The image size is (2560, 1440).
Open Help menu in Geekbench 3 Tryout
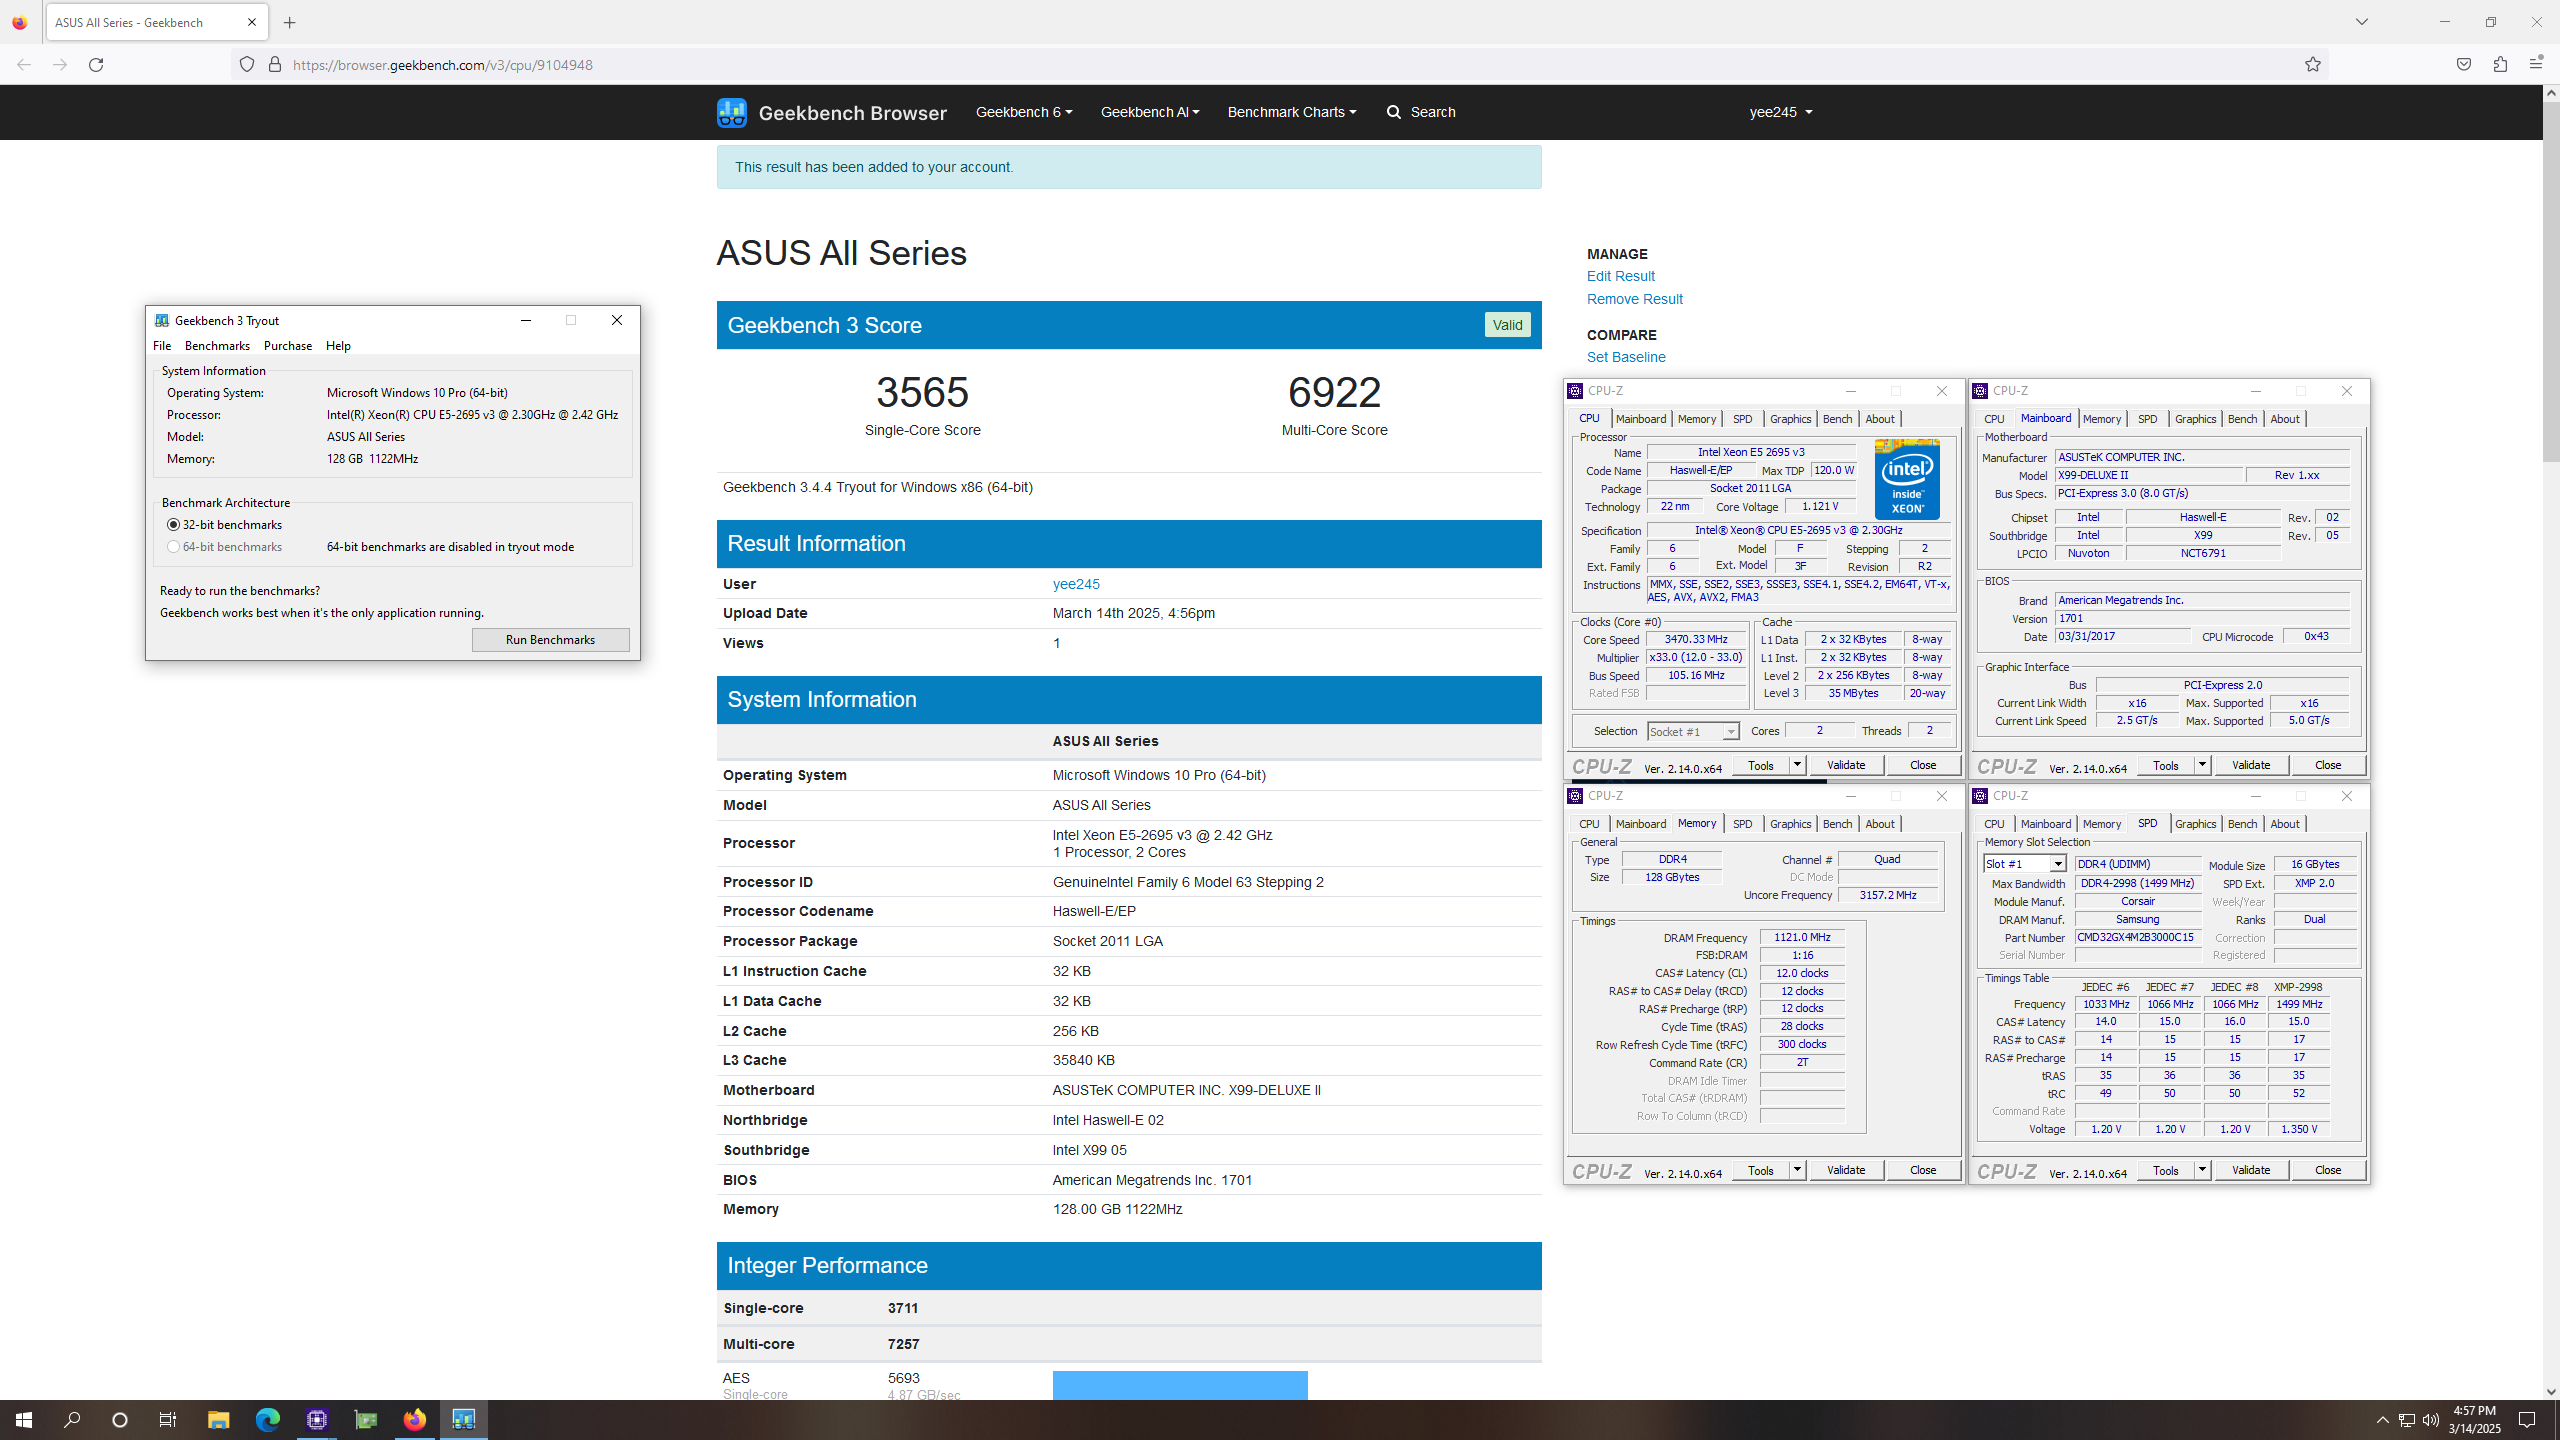click(x=338, y=346)
